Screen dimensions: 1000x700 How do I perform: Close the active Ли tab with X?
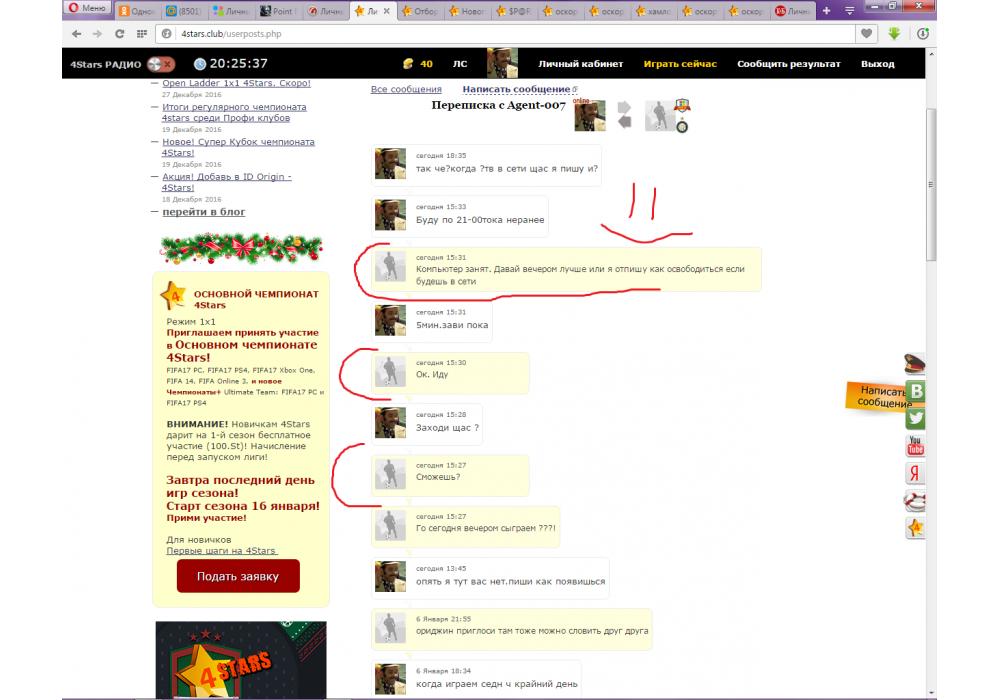(x=386, y=11)
